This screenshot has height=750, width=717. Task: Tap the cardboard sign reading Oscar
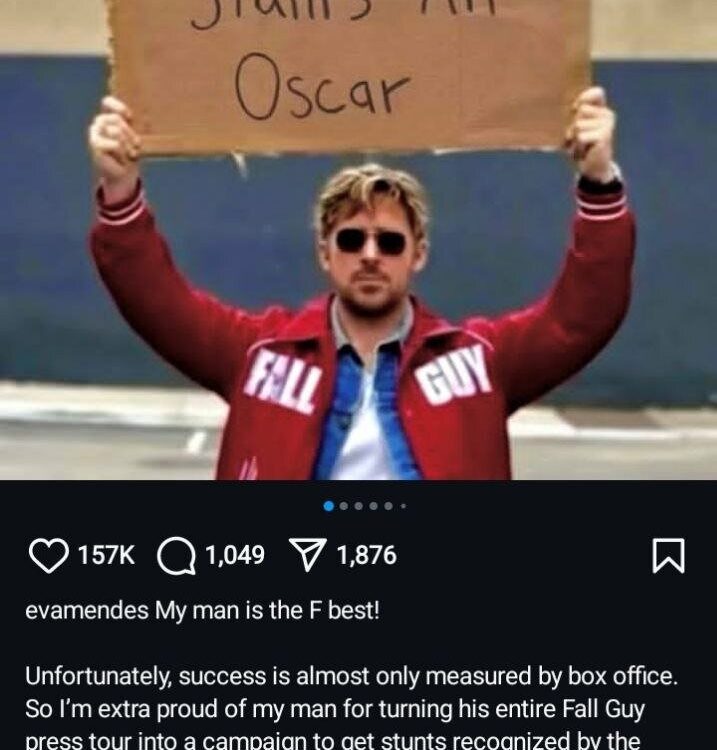pyautogui.click(x=350, y=74)
